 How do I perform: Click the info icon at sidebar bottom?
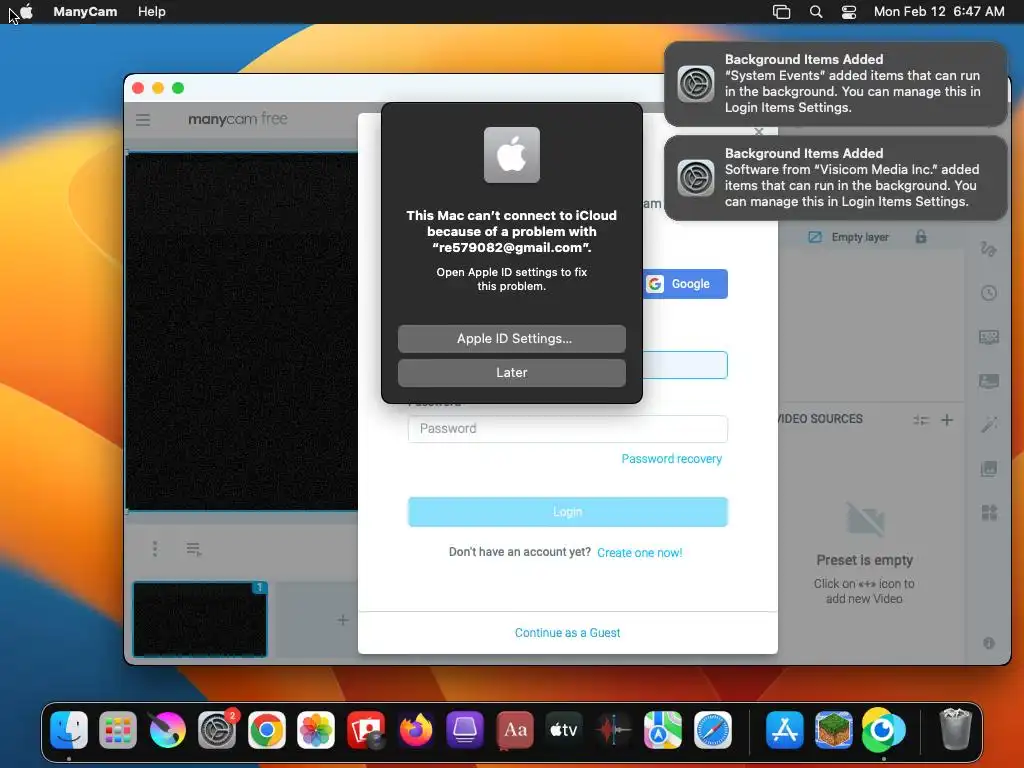pos(989,643)
